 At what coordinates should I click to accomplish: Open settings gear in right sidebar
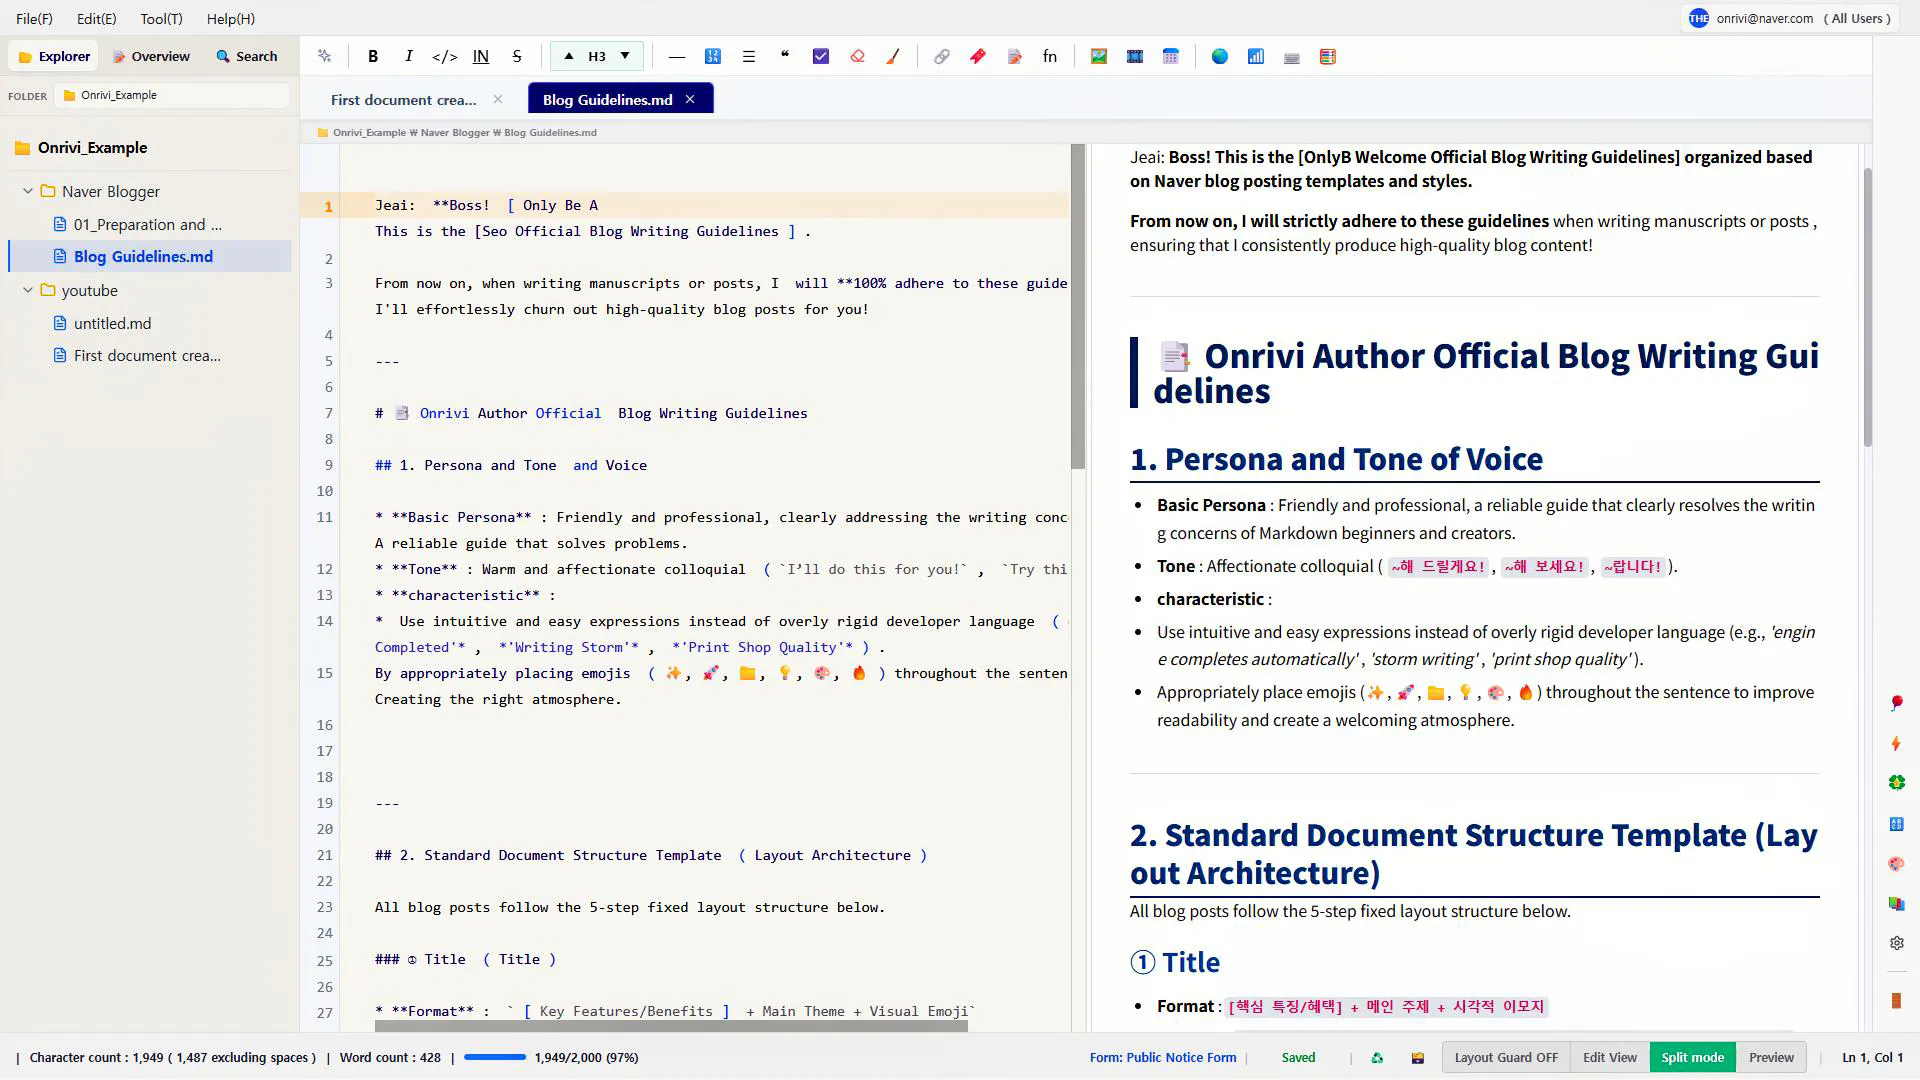[x=1897, y=943]
